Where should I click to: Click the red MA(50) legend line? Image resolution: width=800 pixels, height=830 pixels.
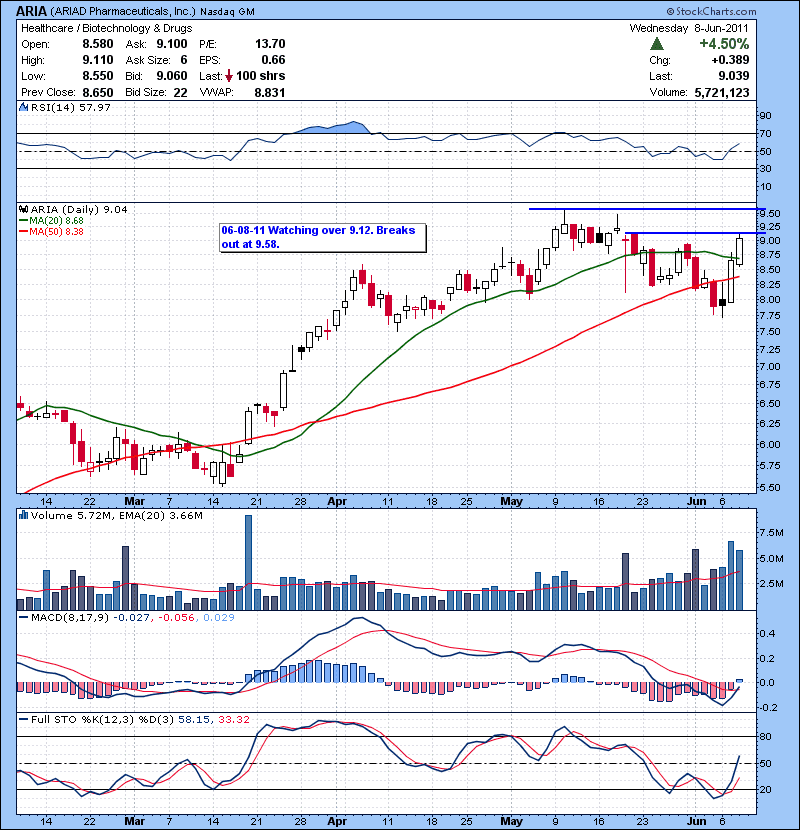click(x=23, y=232)
